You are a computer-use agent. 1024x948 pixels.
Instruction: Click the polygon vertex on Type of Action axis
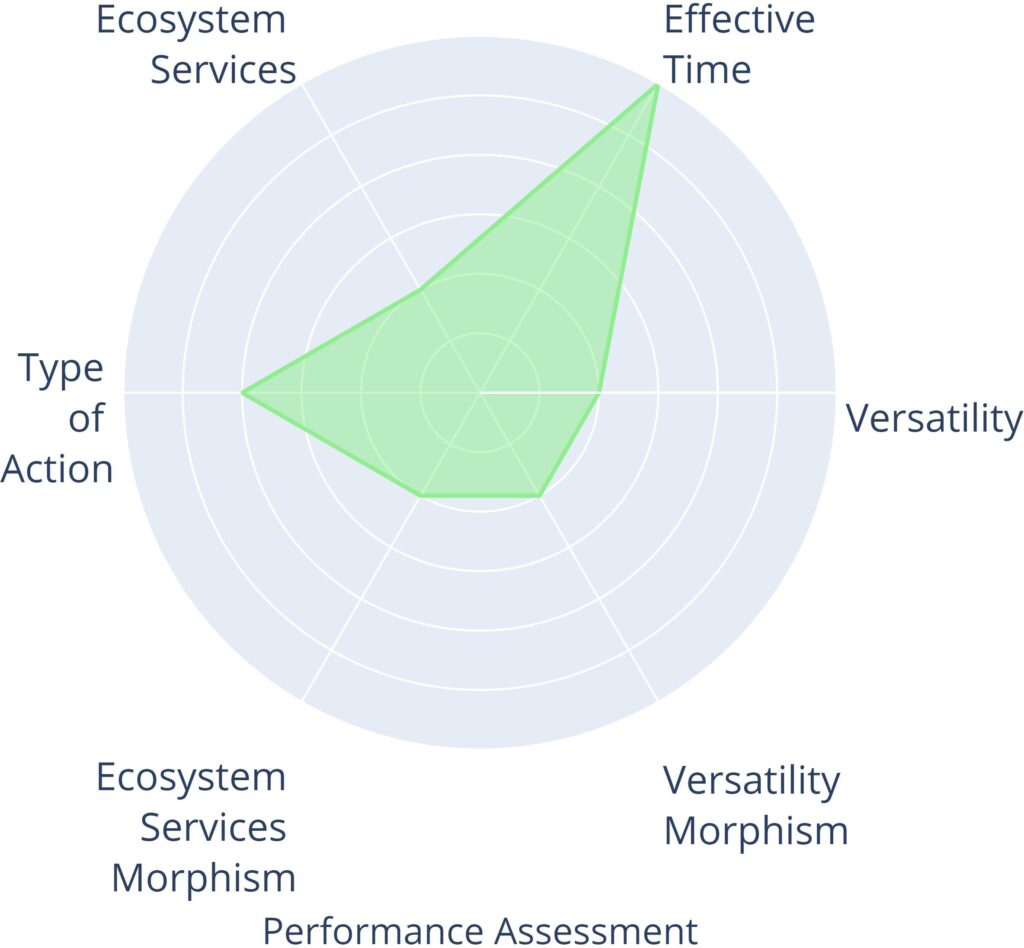[243, 392]
